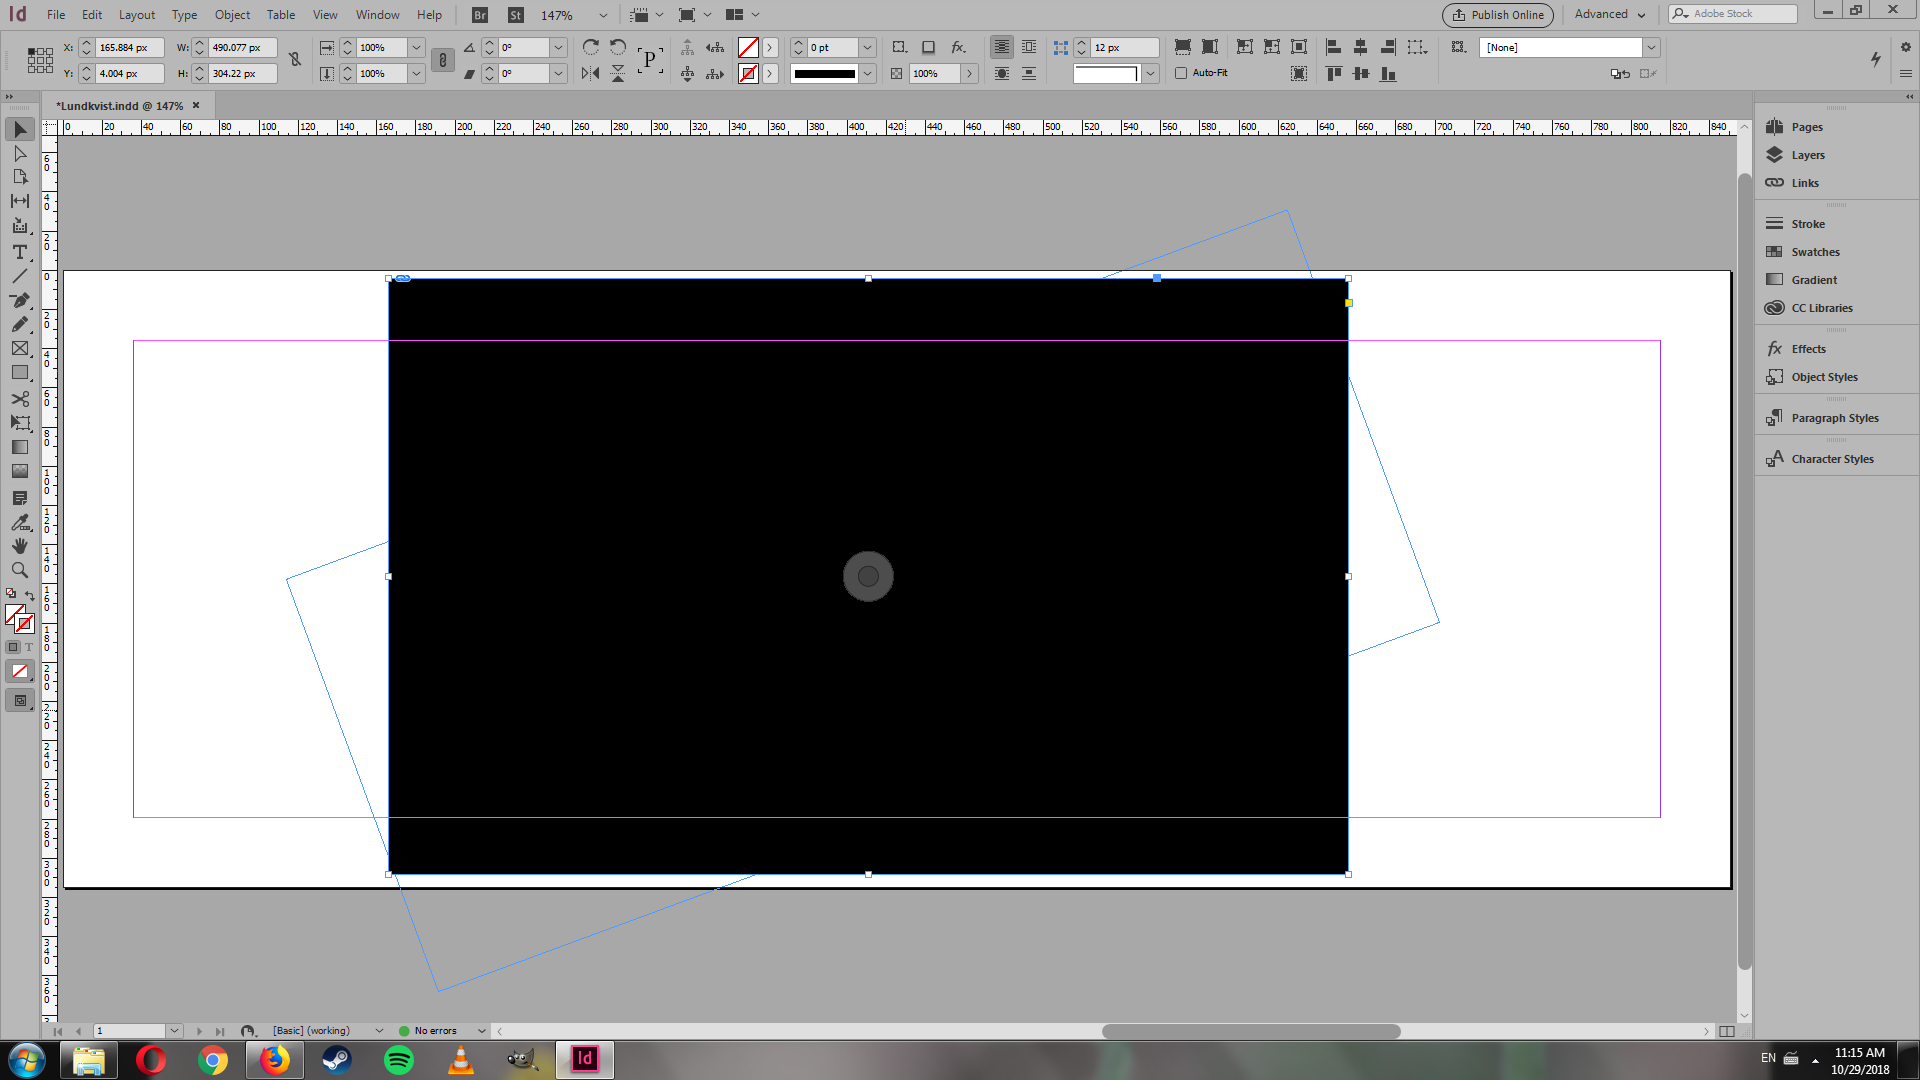1920x1080 pixels.
Task: Toggle constrain proportions for width and height
Action: [295, 60]
